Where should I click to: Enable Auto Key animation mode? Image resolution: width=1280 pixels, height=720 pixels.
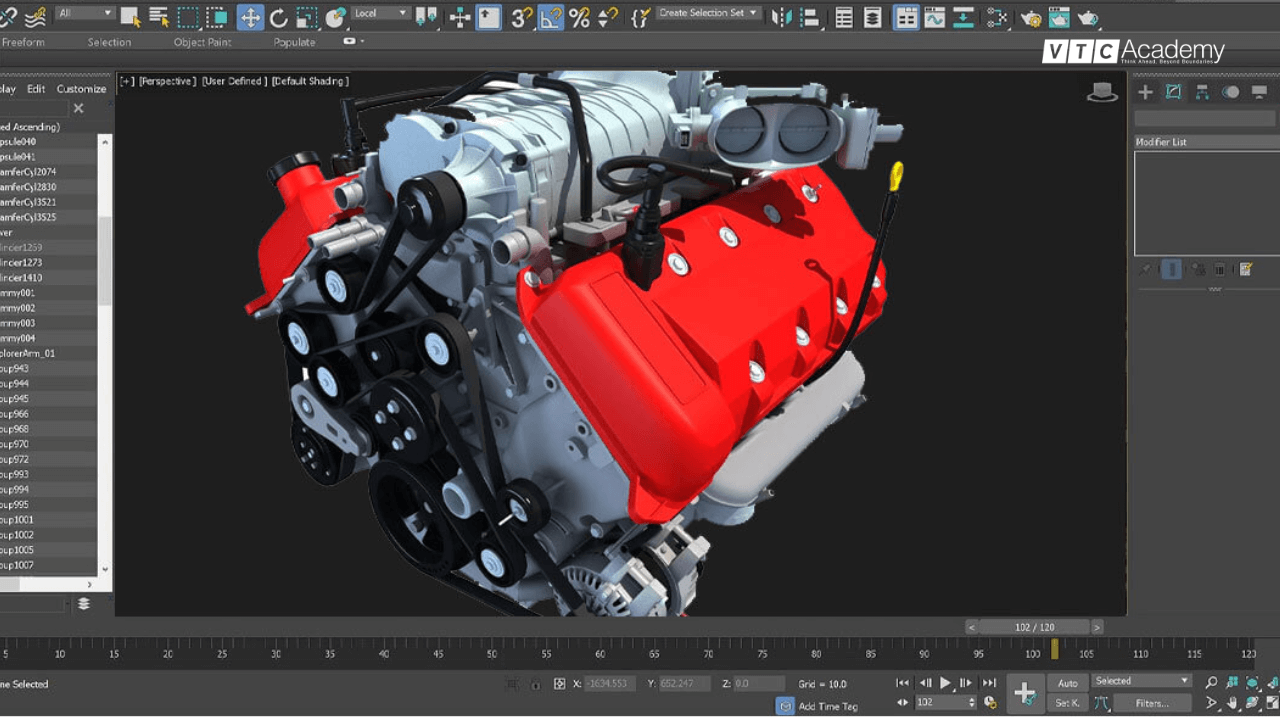point(1067,683)
